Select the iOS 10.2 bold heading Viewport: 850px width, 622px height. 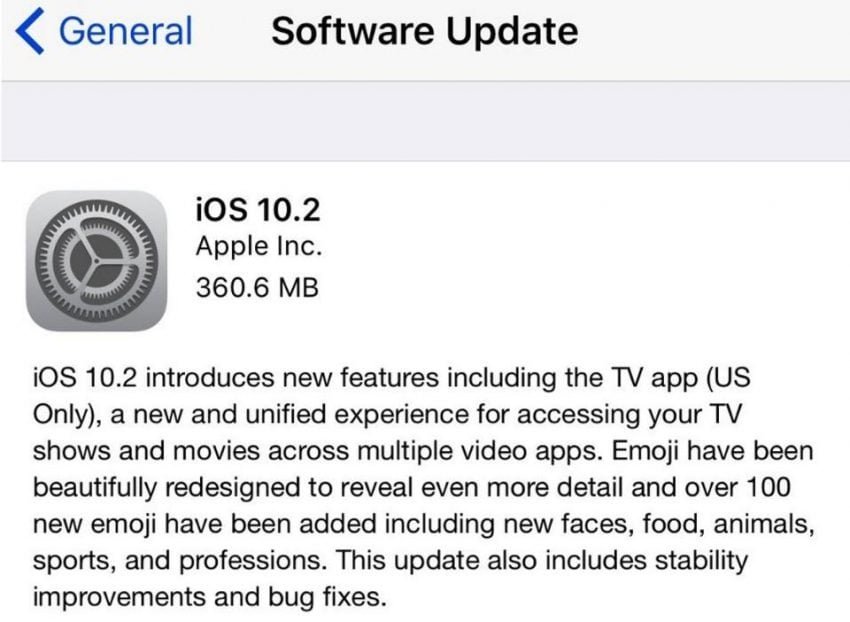tap(258, 209)
